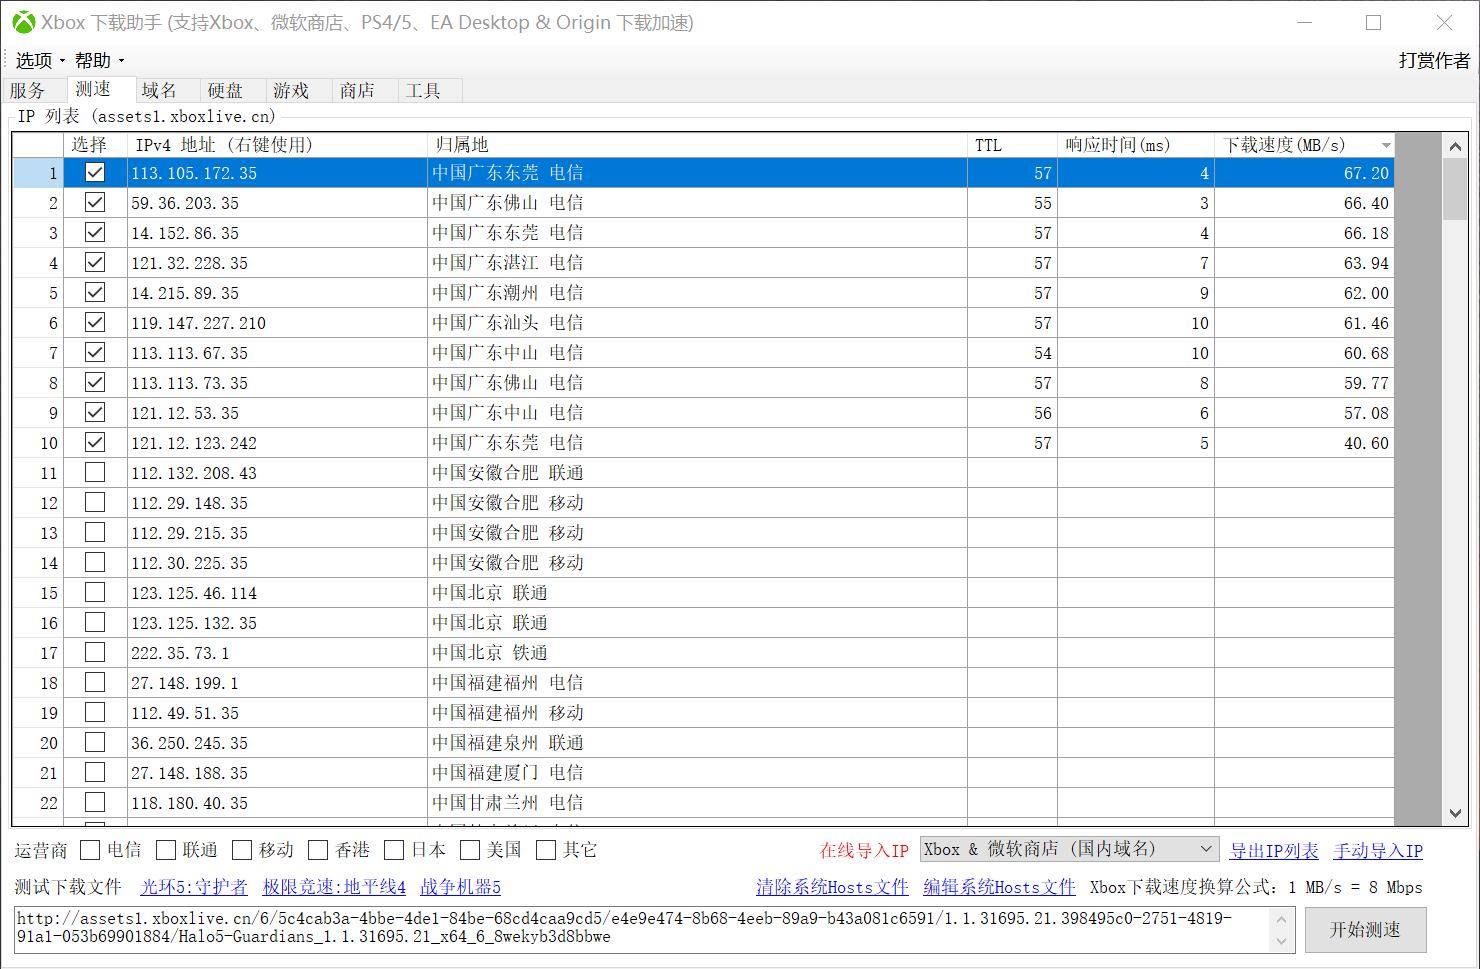Enable the 移动 carrier filter checkbox
This screenshot has height=969, width=1480.
click(x=242, y=850)
